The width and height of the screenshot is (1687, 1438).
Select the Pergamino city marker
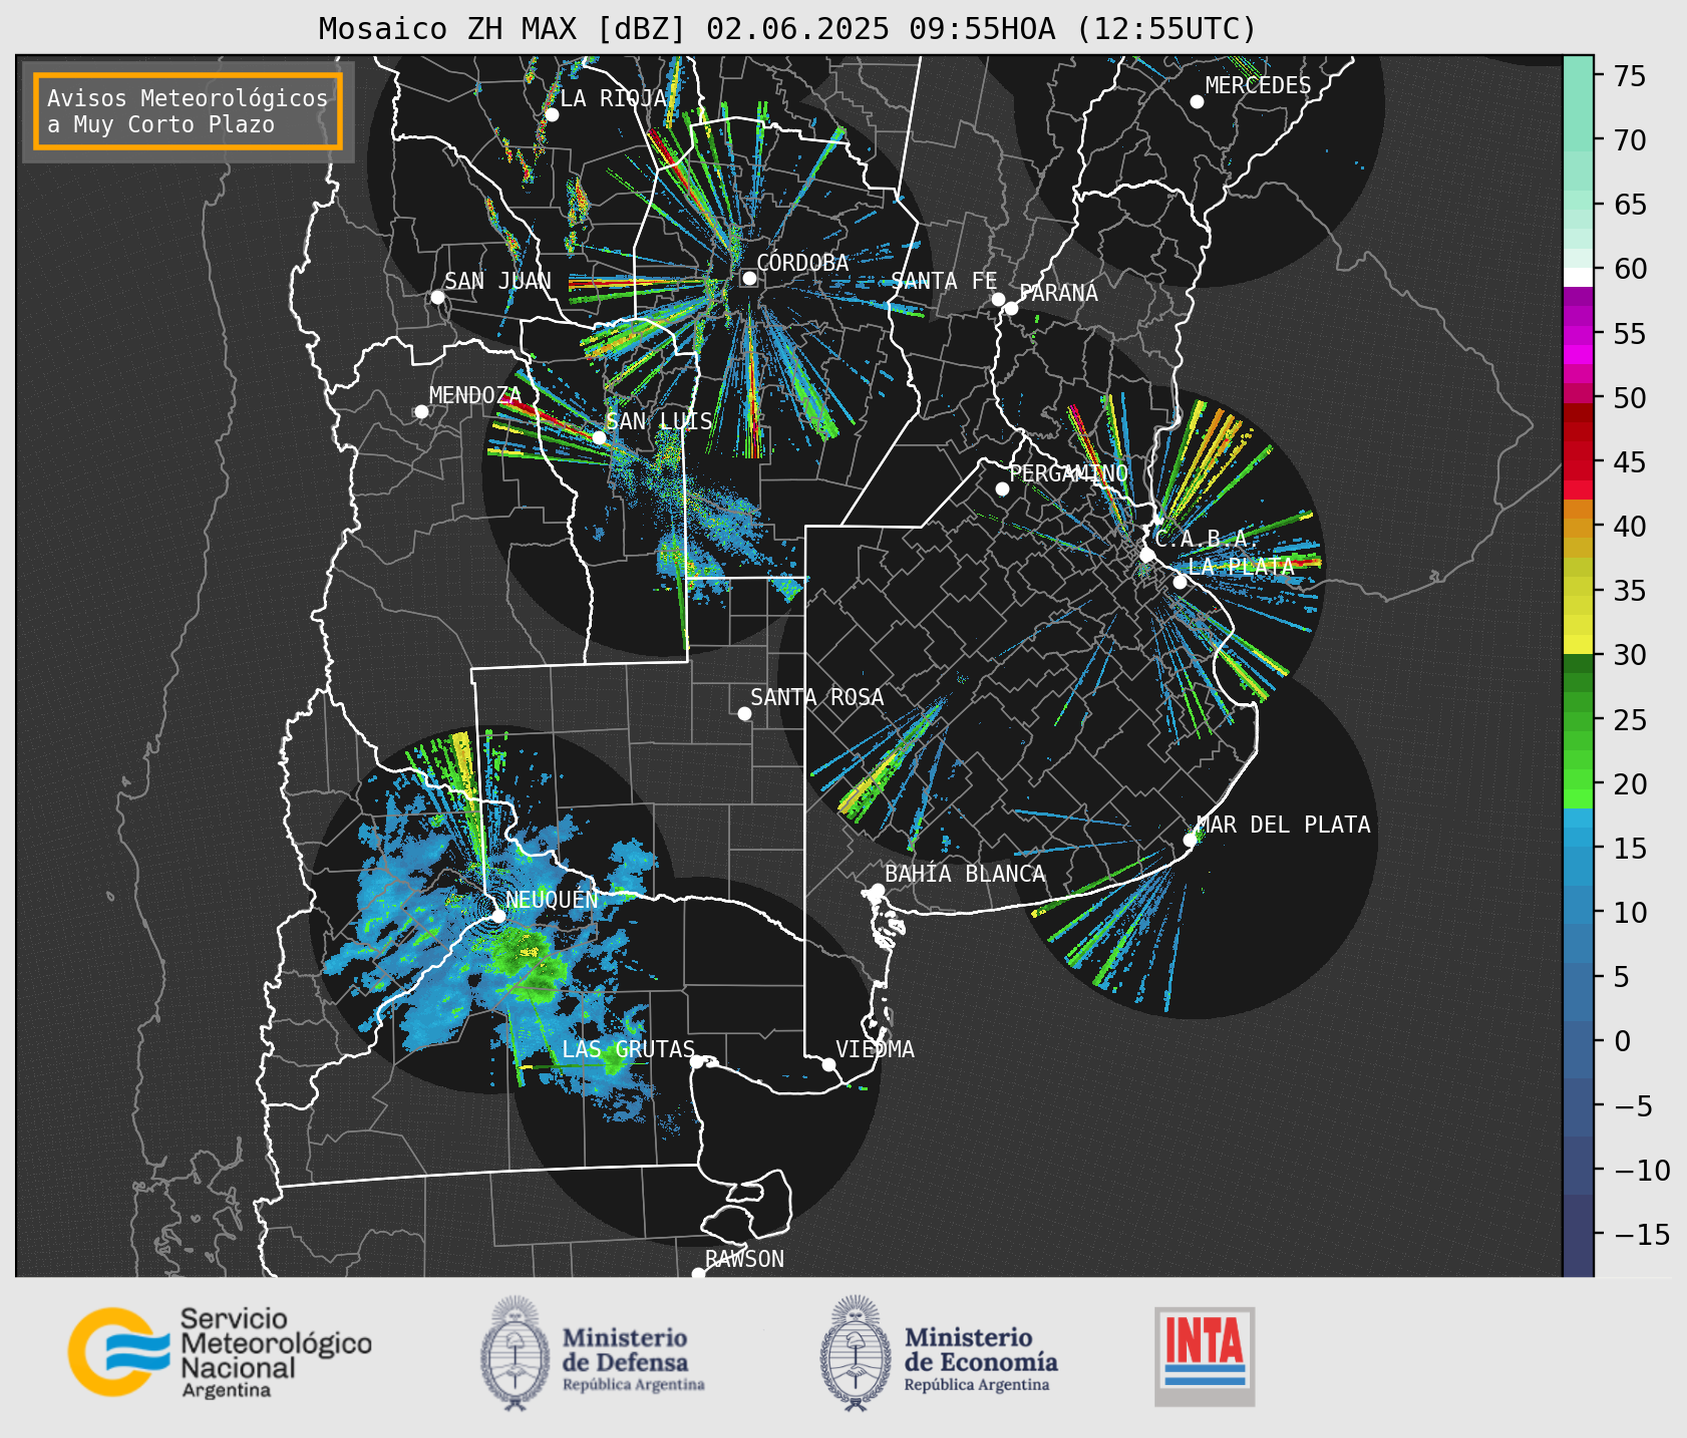tap(1002, 489)
